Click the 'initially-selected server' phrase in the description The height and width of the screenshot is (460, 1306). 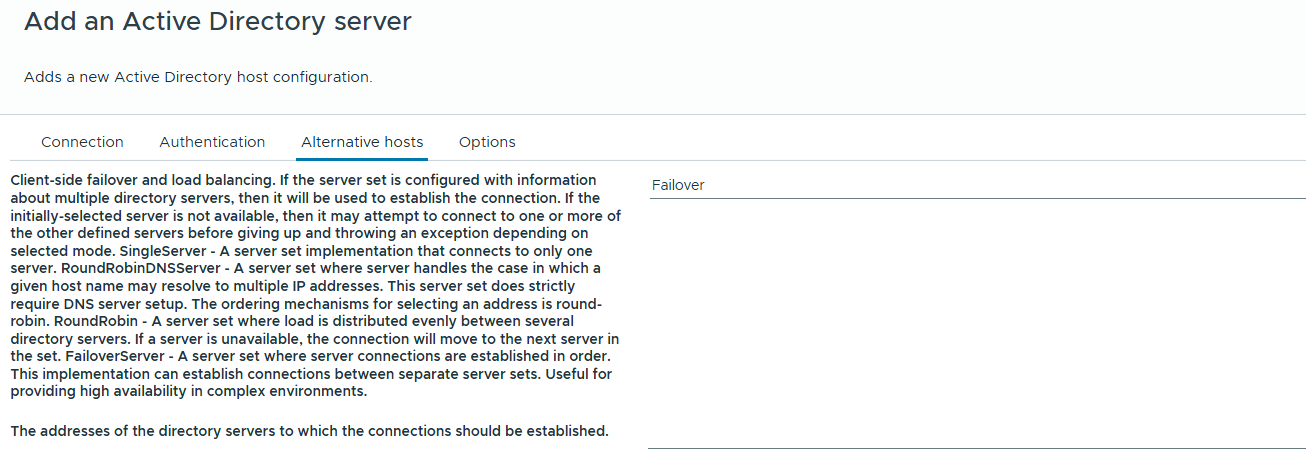(92, 215)
